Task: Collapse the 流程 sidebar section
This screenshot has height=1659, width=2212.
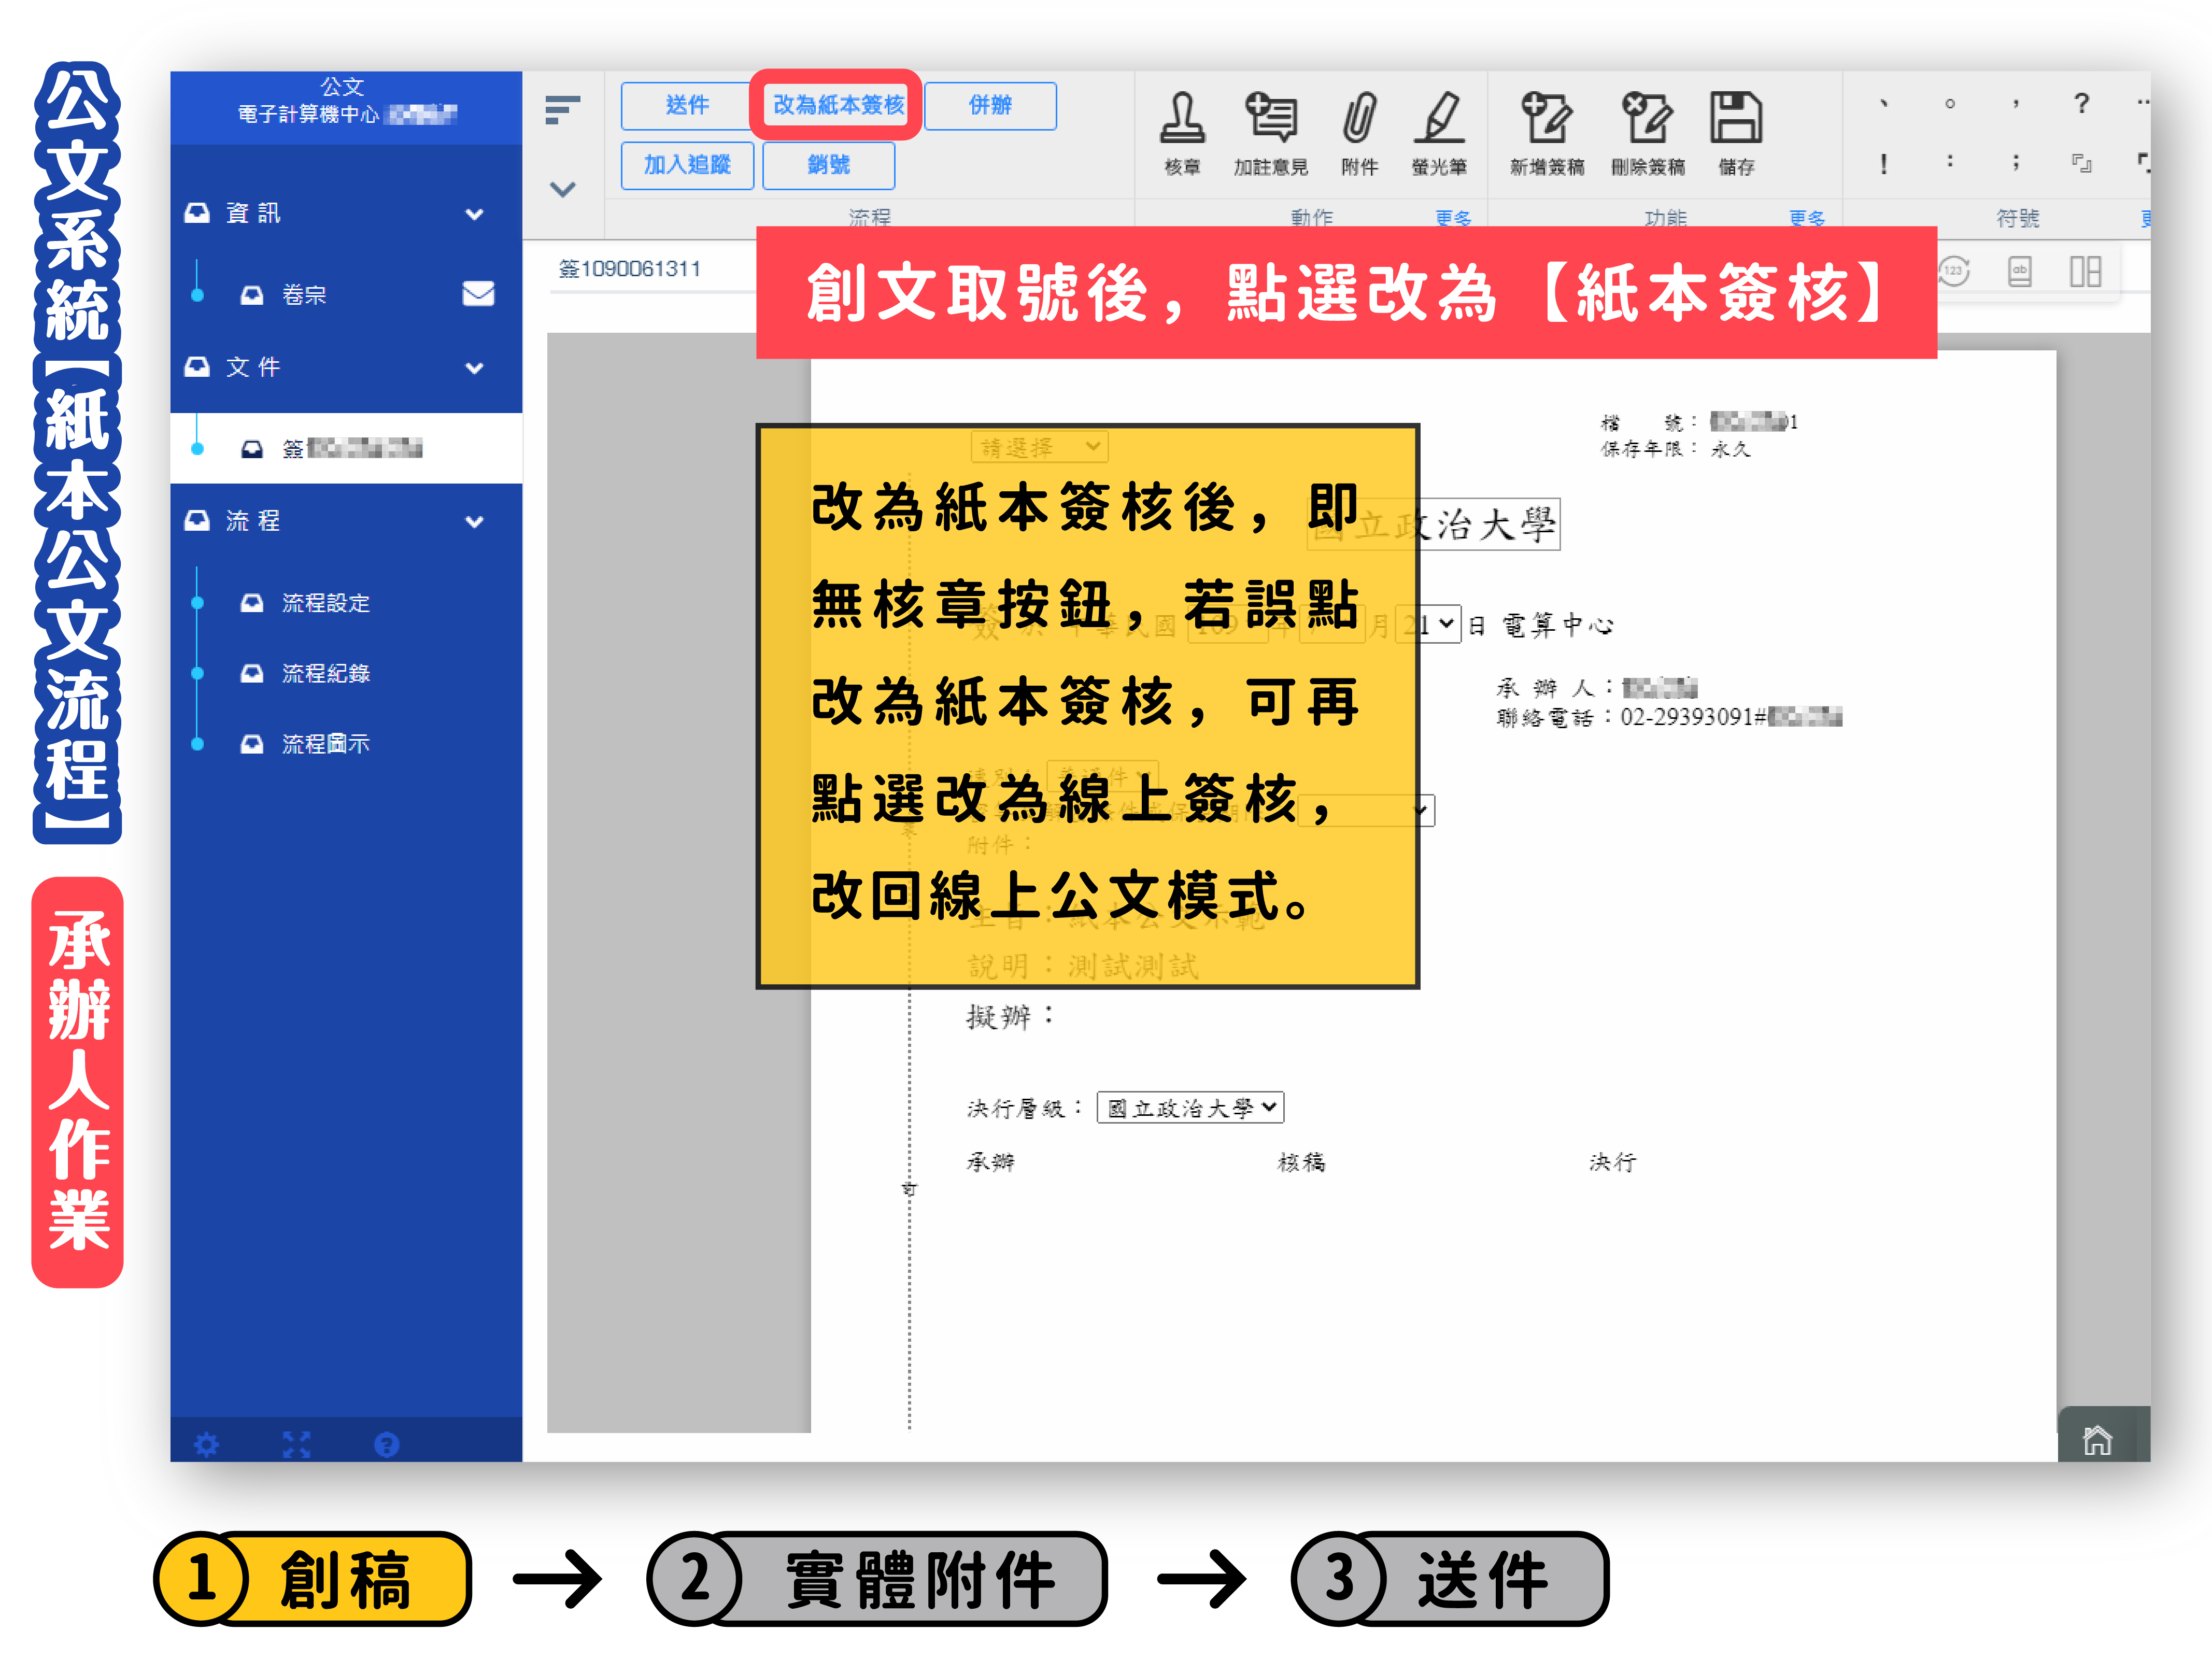Action: point(475,521)
